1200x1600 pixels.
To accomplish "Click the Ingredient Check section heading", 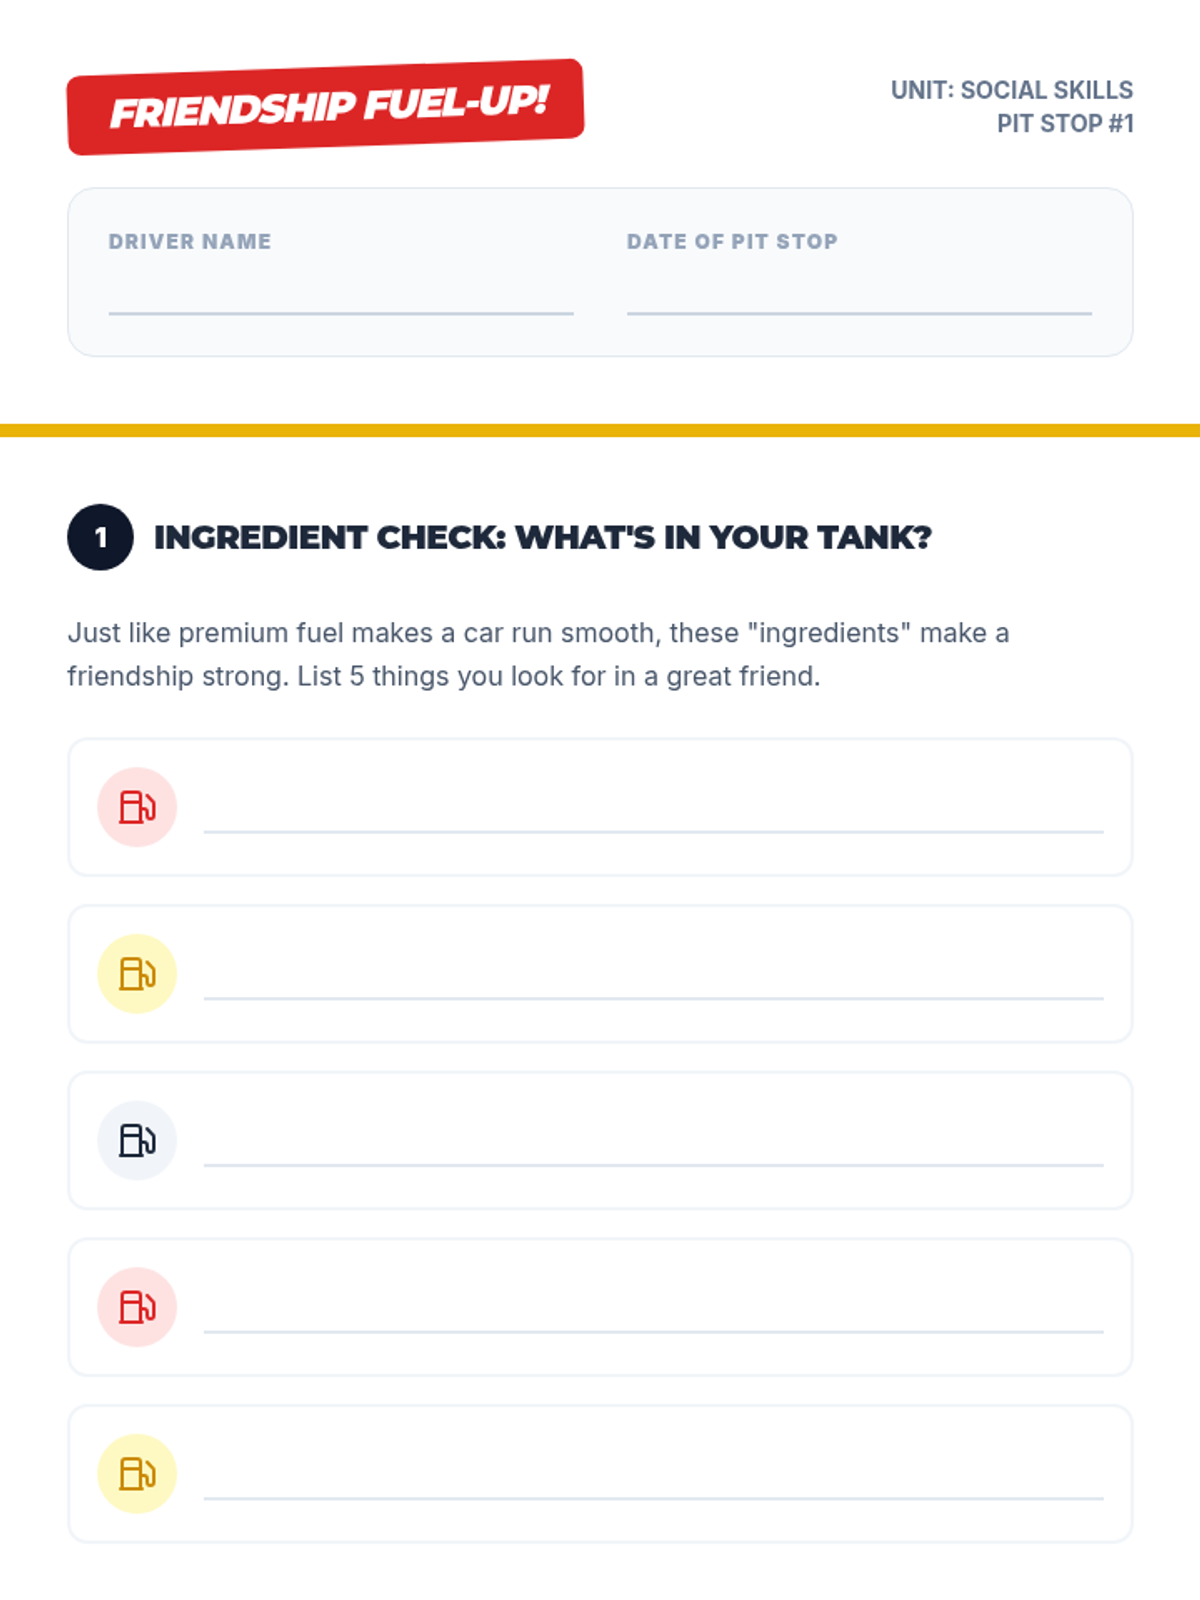I will pos(542,538).
